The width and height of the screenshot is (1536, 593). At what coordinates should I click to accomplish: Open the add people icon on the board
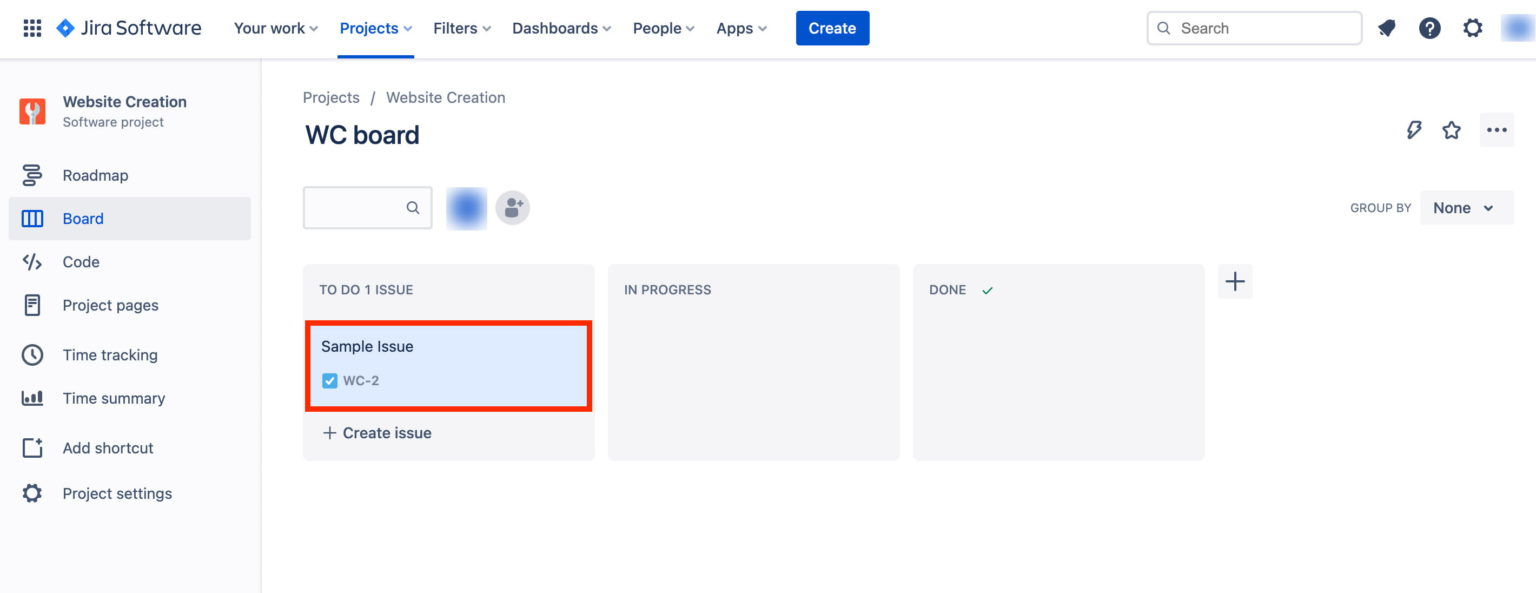(x=513, y=207)
